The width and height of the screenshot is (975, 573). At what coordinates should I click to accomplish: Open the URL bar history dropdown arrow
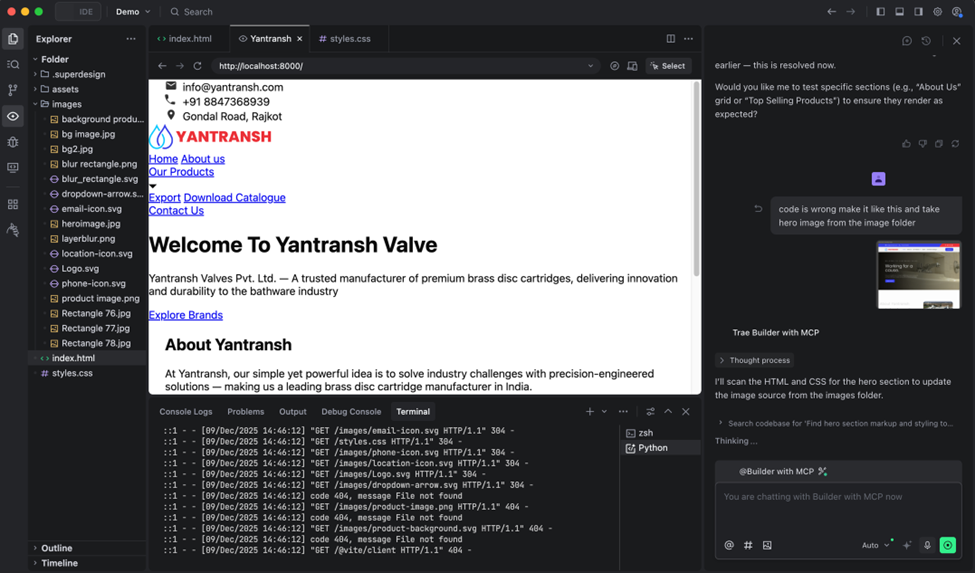pyautogui.click(x=590, y=66)
